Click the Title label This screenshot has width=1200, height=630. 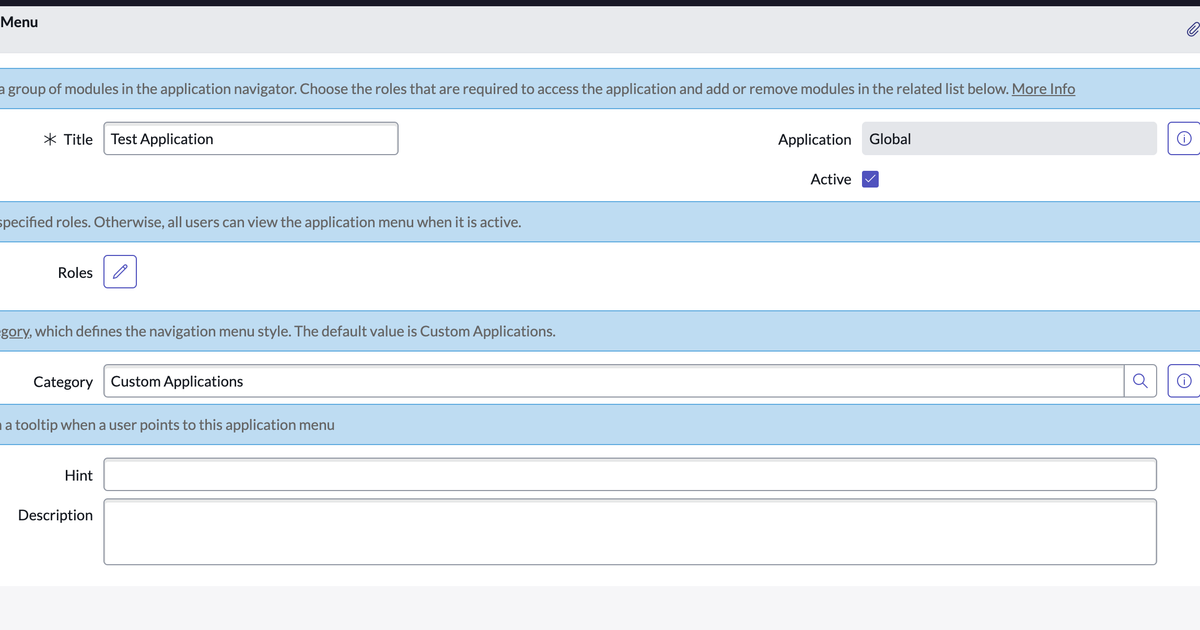click(x=78, y=139)
